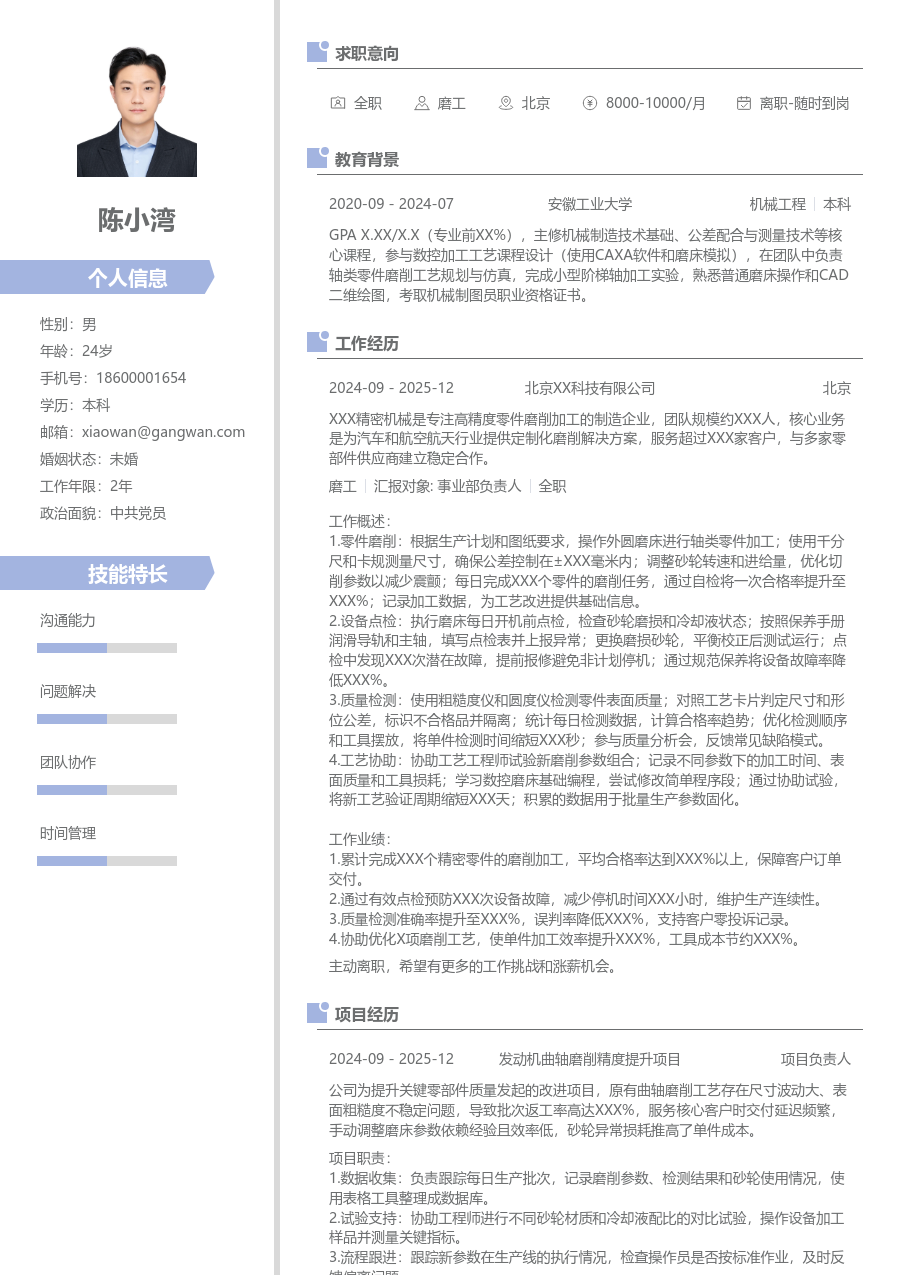Select the project title 发动机曲轴磨削精度提升项目

[590, 1059]
